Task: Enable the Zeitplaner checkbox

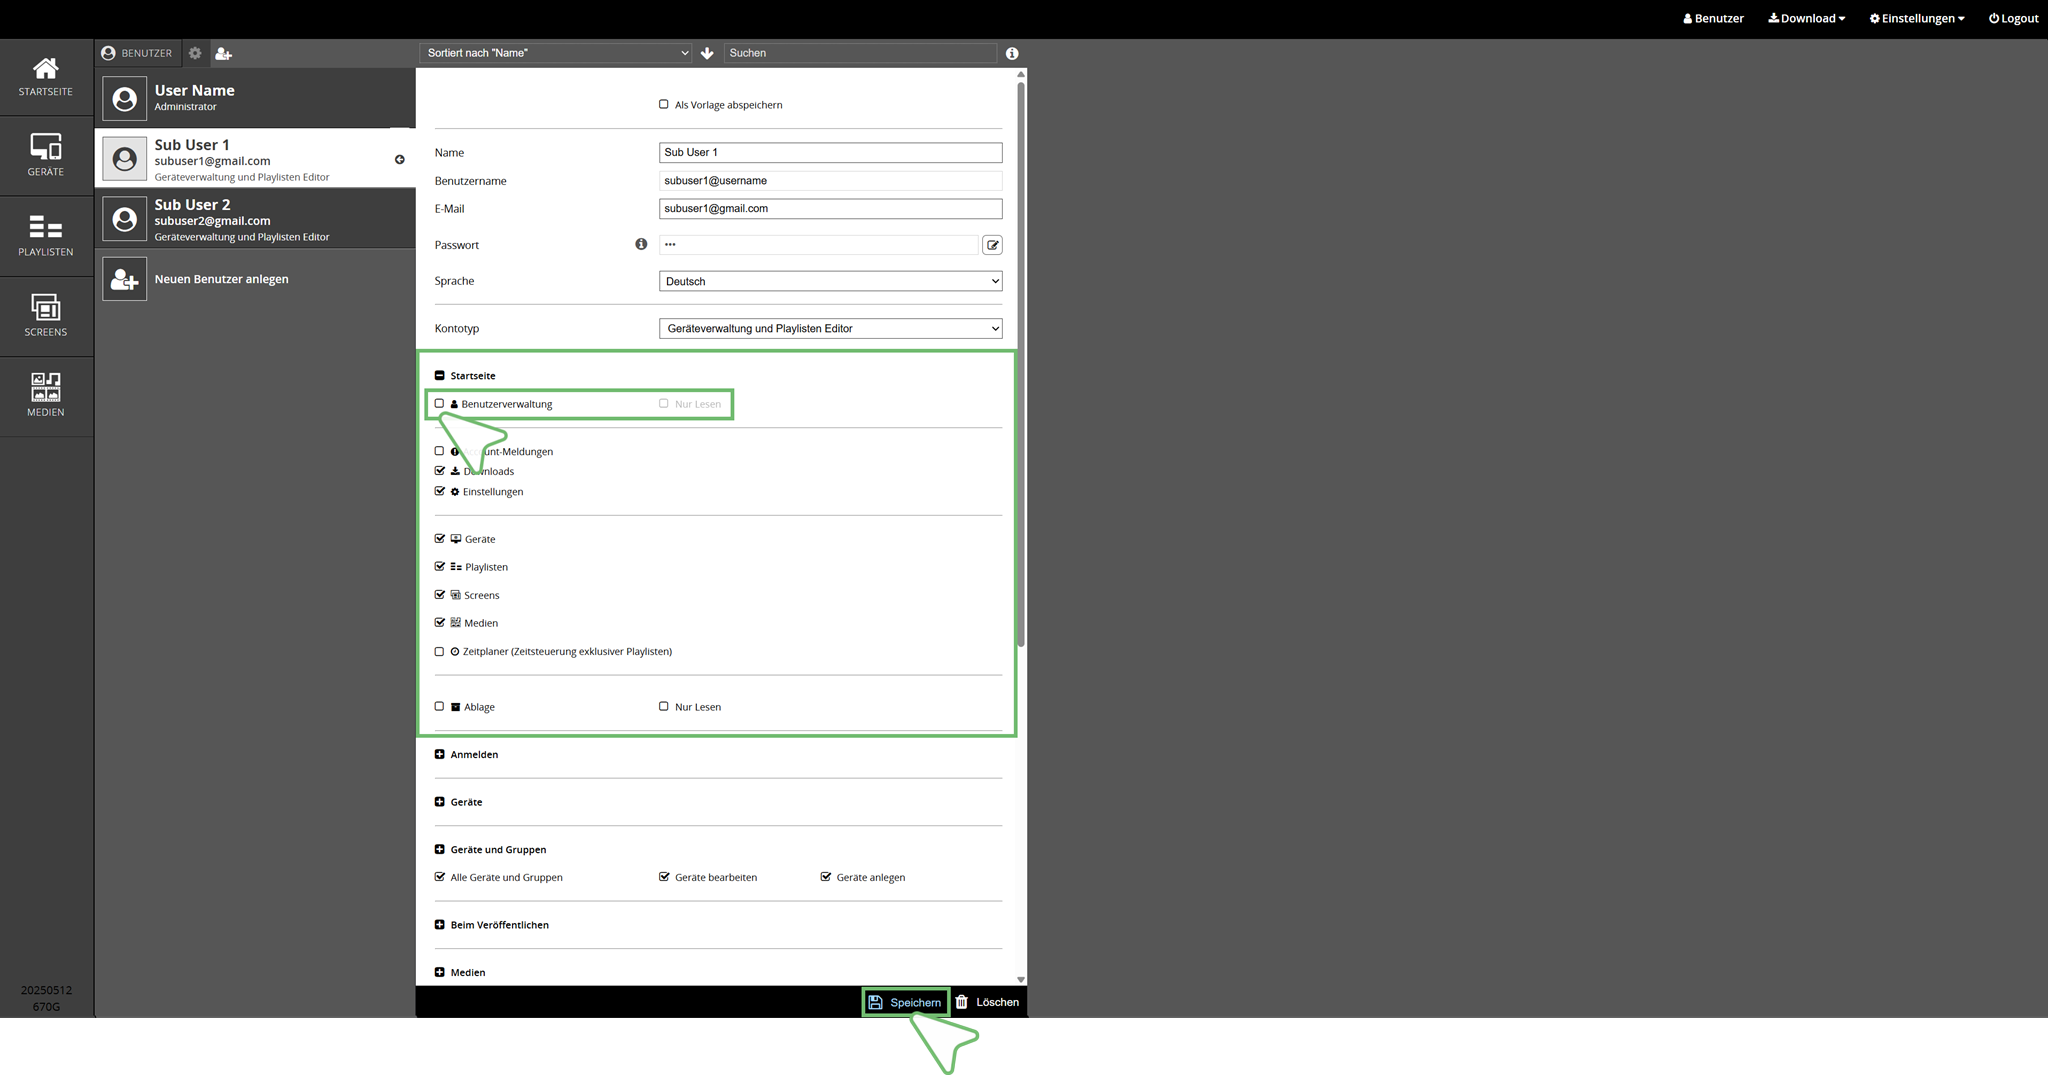Action: pos(439,651)
